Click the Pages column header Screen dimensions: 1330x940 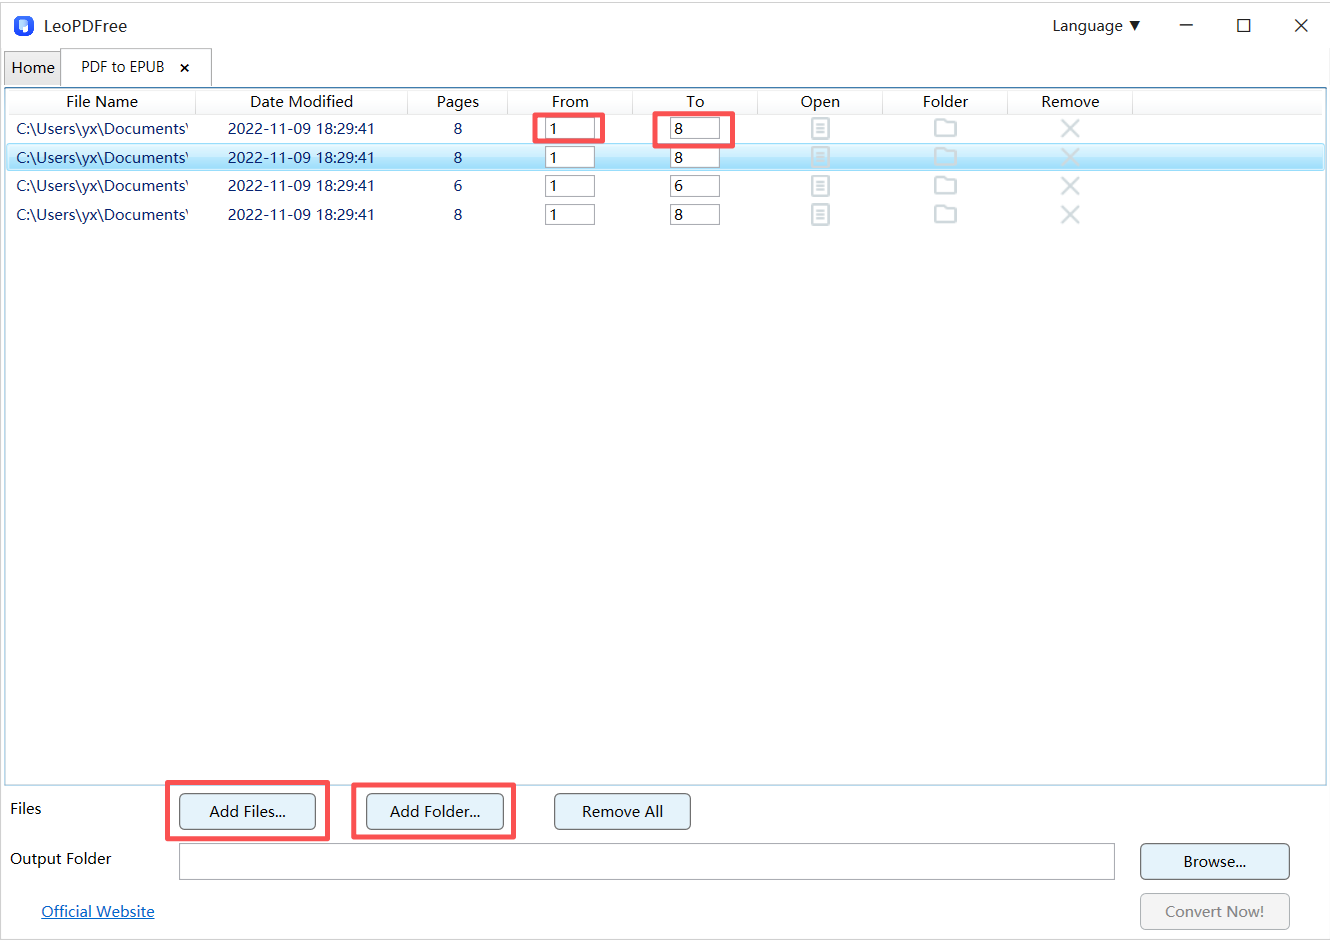click(458, 102)
